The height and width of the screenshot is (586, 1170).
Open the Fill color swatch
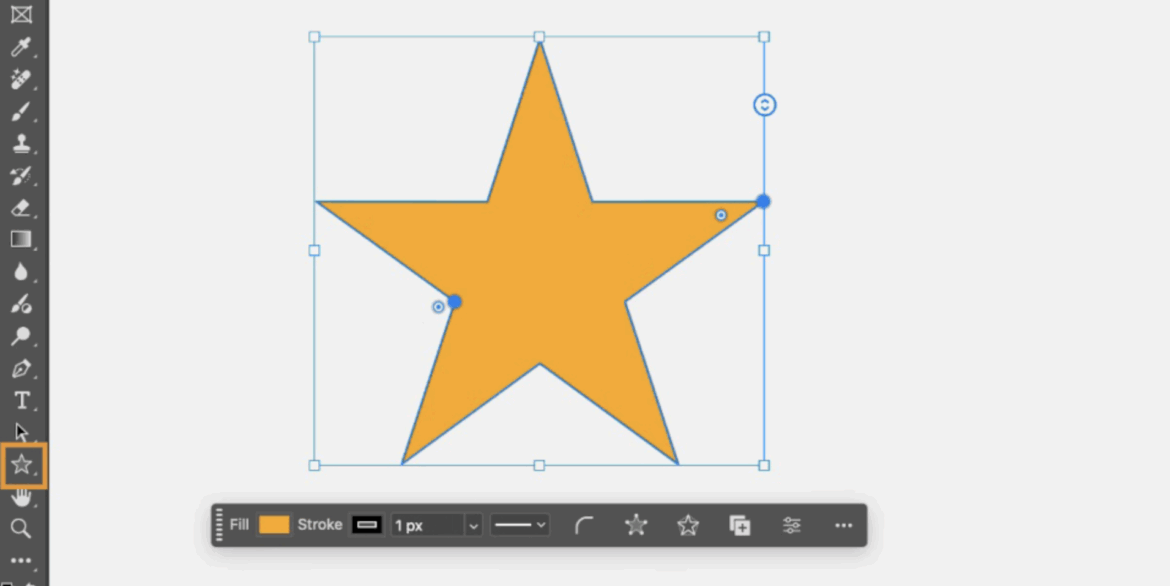click(273, 525)
